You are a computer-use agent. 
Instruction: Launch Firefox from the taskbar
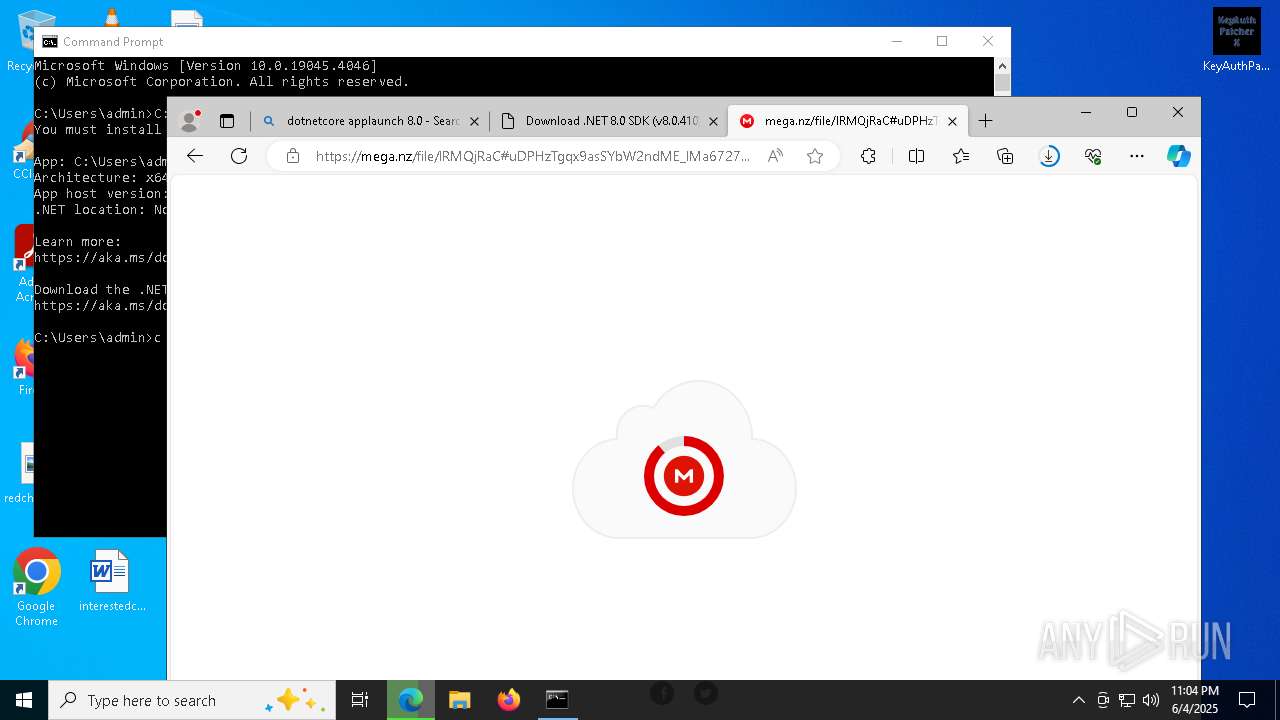(508, 700)
